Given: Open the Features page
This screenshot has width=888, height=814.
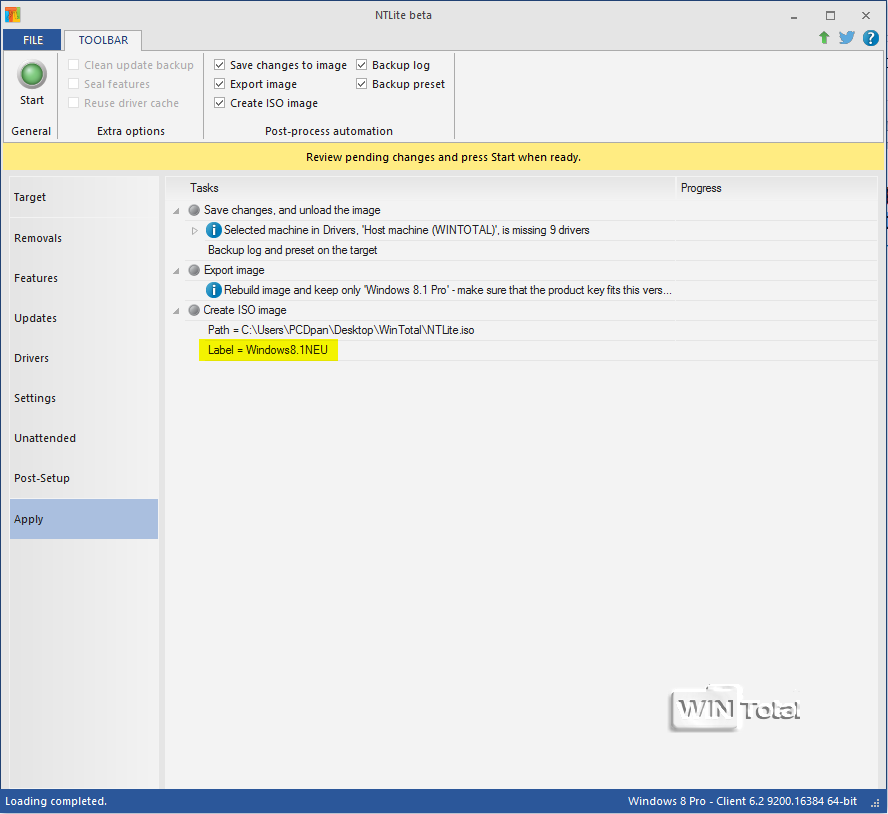Looking at the screenshot, I should pyautogui.click(x=84, y=278).
